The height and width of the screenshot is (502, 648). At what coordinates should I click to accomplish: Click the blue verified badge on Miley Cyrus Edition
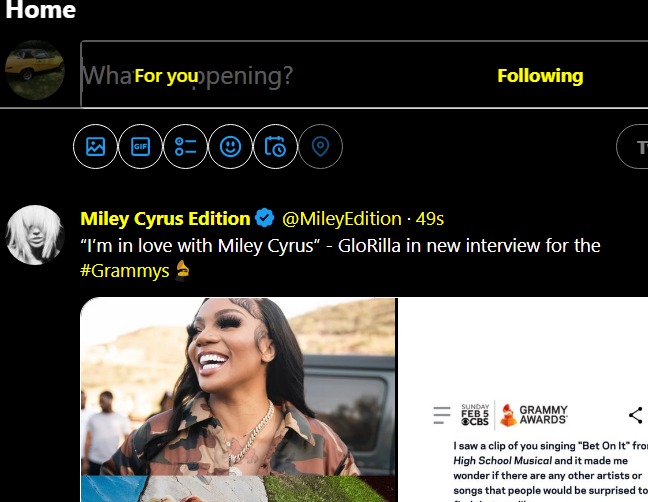pyautogui.click(x=264, y=218)
